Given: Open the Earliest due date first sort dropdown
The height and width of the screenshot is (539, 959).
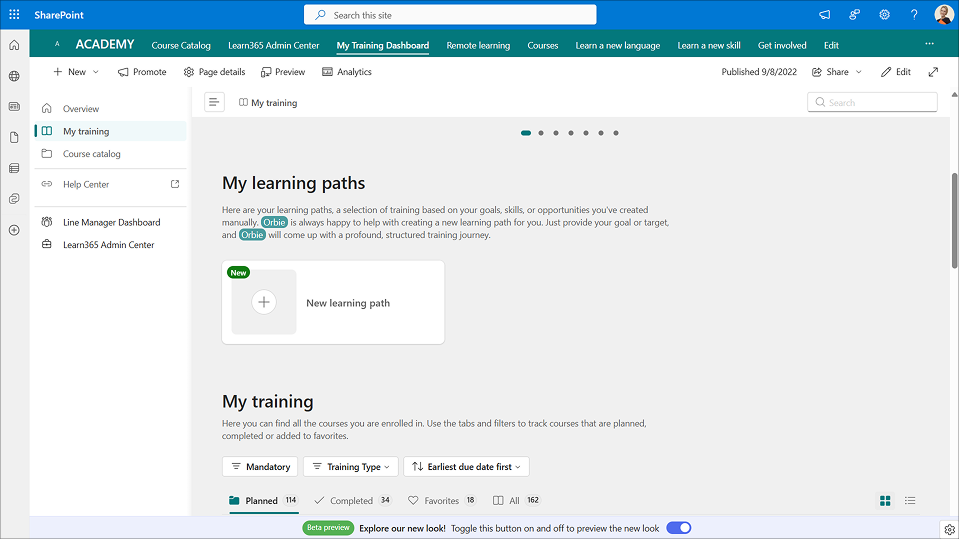Looking at the screenshot, I should (x=466, y=467).
